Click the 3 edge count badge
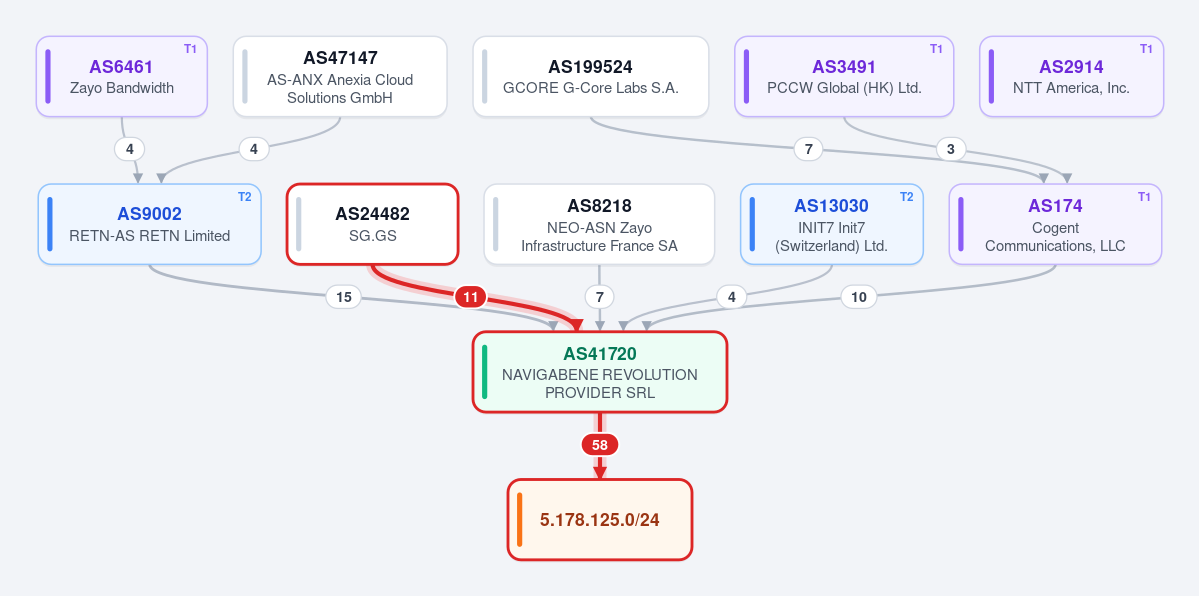The height and width of the screenshot is (596, 1199). coord(950,149)
